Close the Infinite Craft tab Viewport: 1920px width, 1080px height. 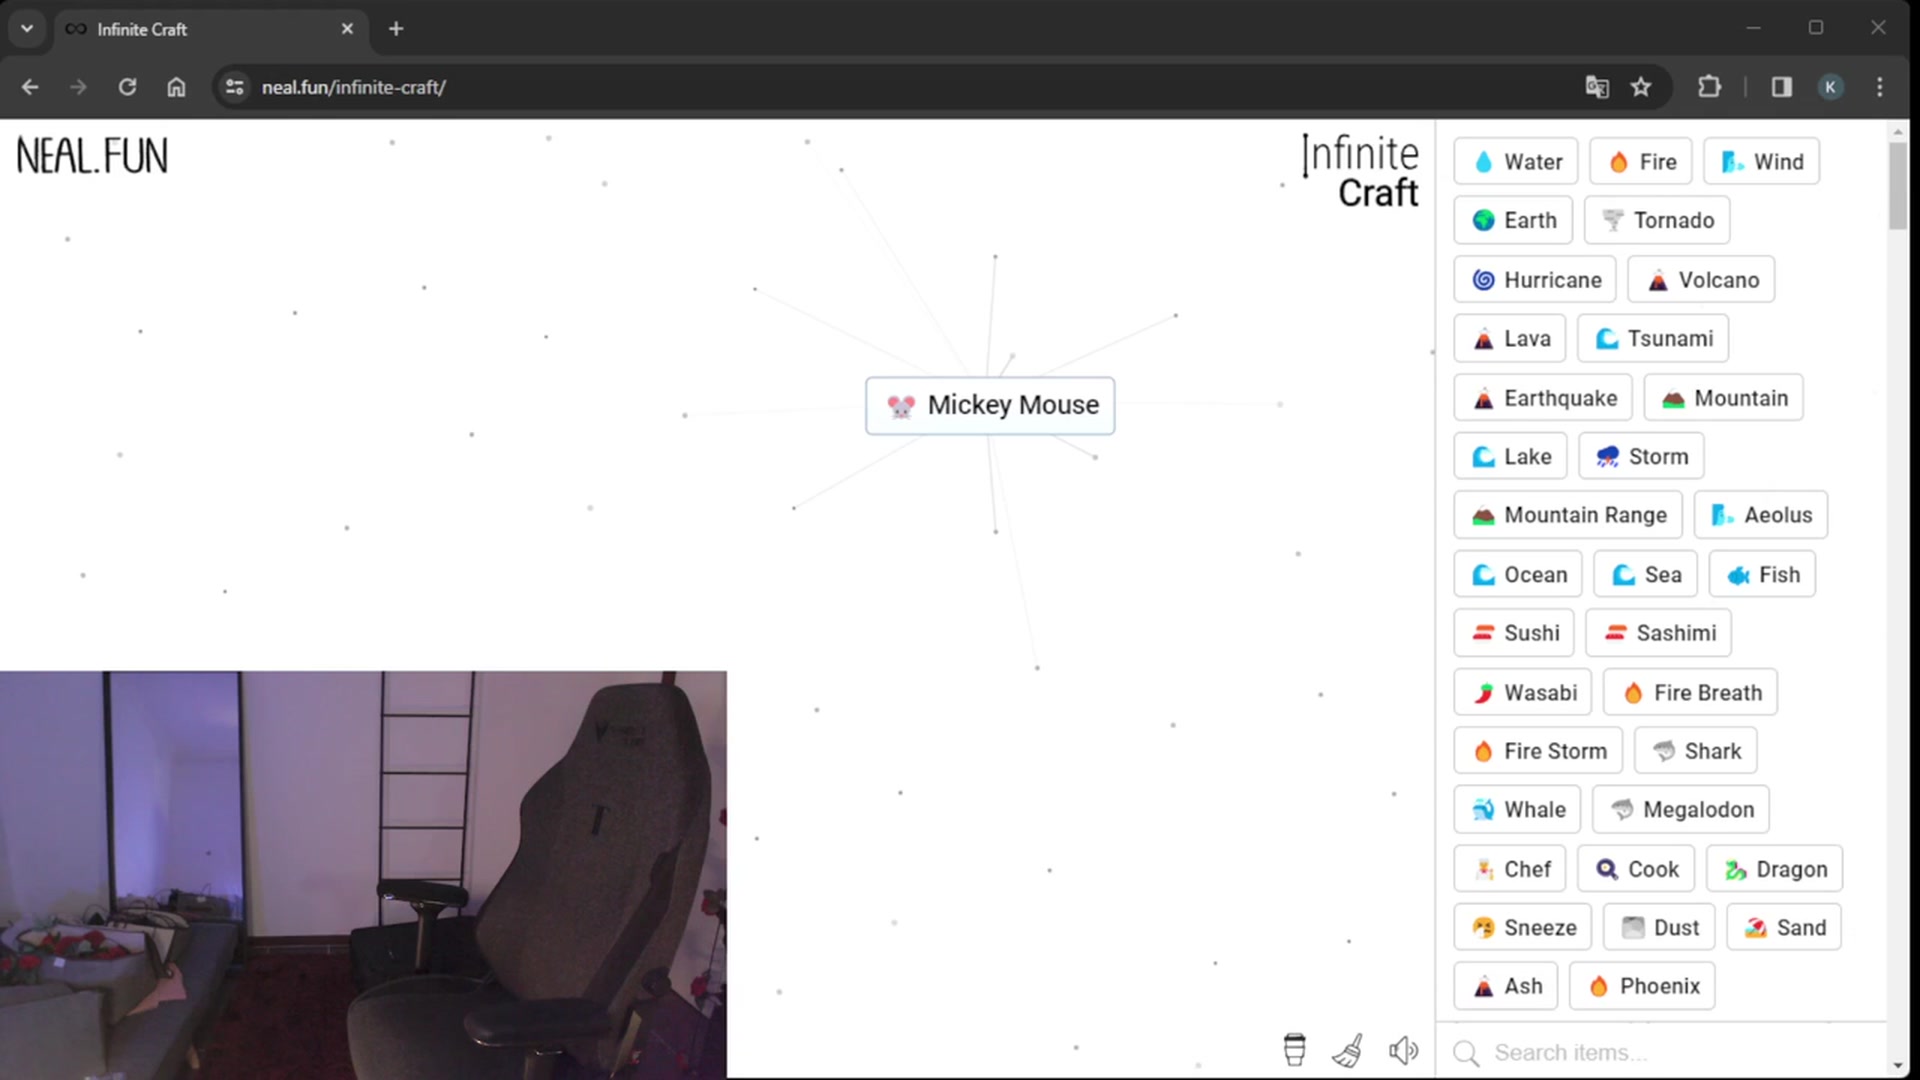coord(347,29)
